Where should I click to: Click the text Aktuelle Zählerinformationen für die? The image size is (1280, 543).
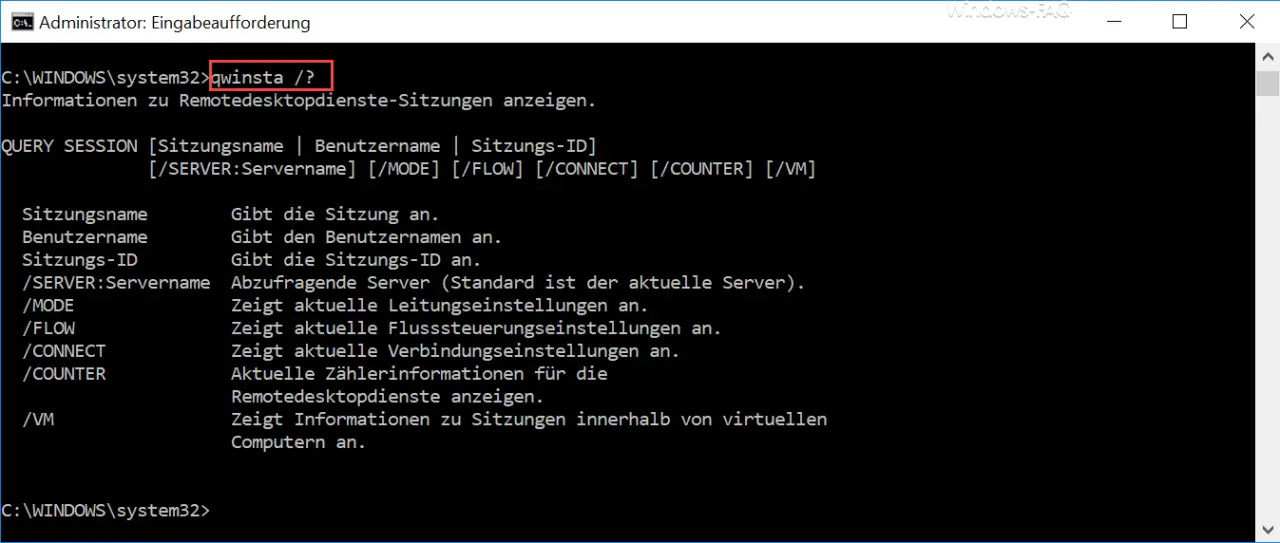(419, 374)
